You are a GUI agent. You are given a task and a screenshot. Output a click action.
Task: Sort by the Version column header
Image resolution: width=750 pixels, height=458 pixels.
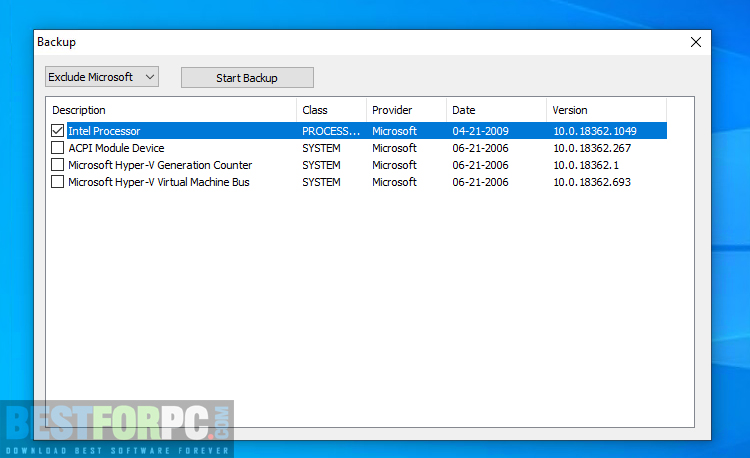(606, 110)
